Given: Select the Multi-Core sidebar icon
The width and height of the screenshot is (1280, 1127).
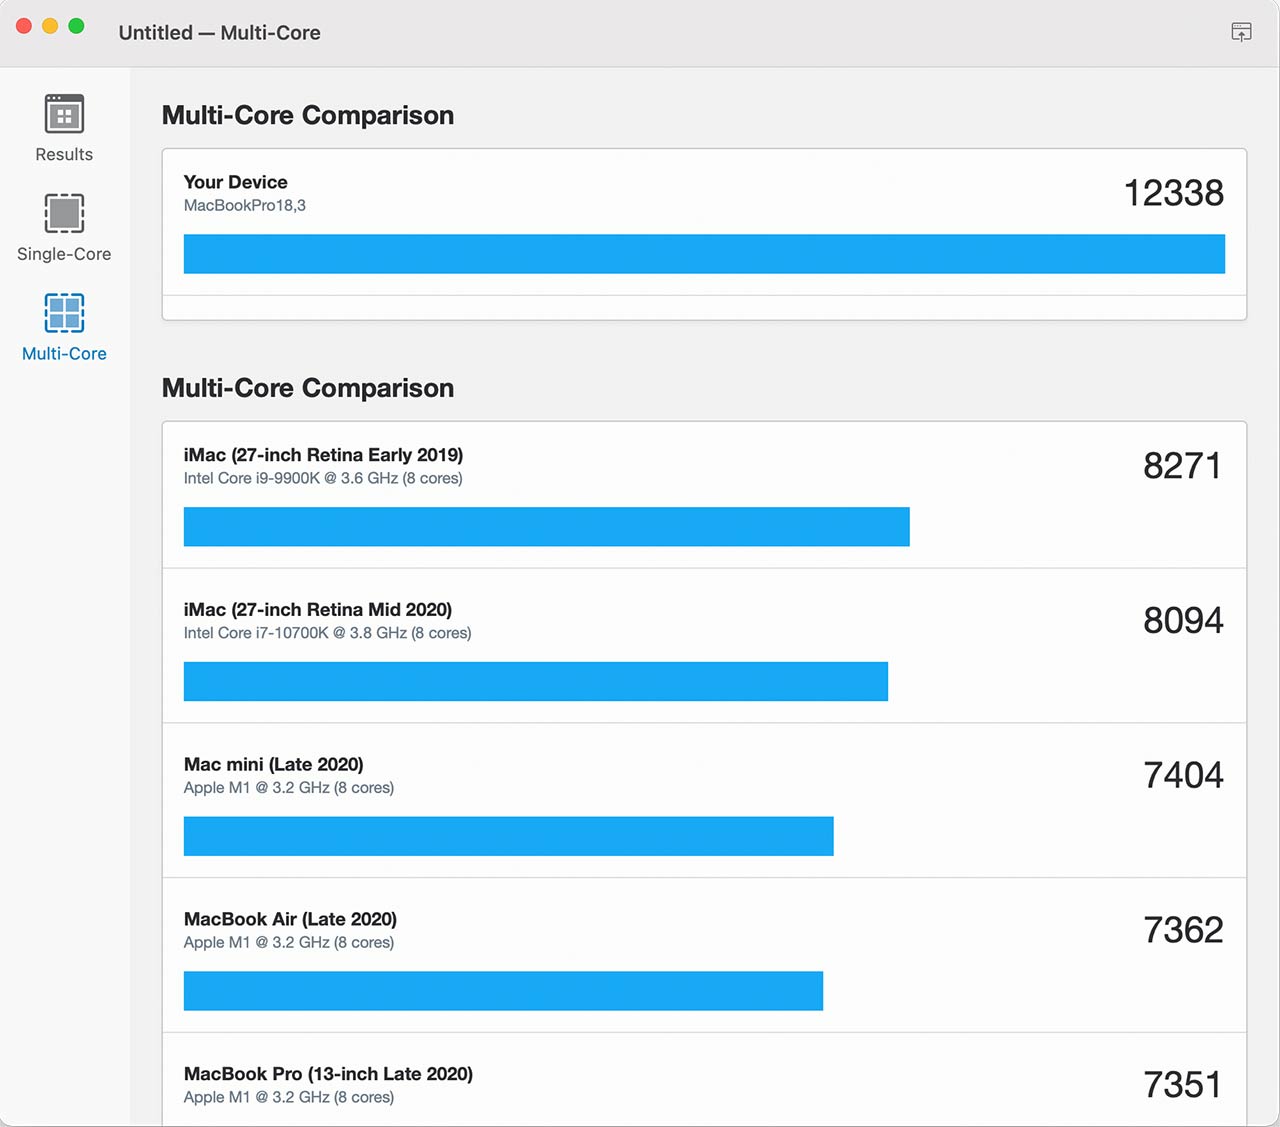Looking at the screenshot, I should pos(64,313).
